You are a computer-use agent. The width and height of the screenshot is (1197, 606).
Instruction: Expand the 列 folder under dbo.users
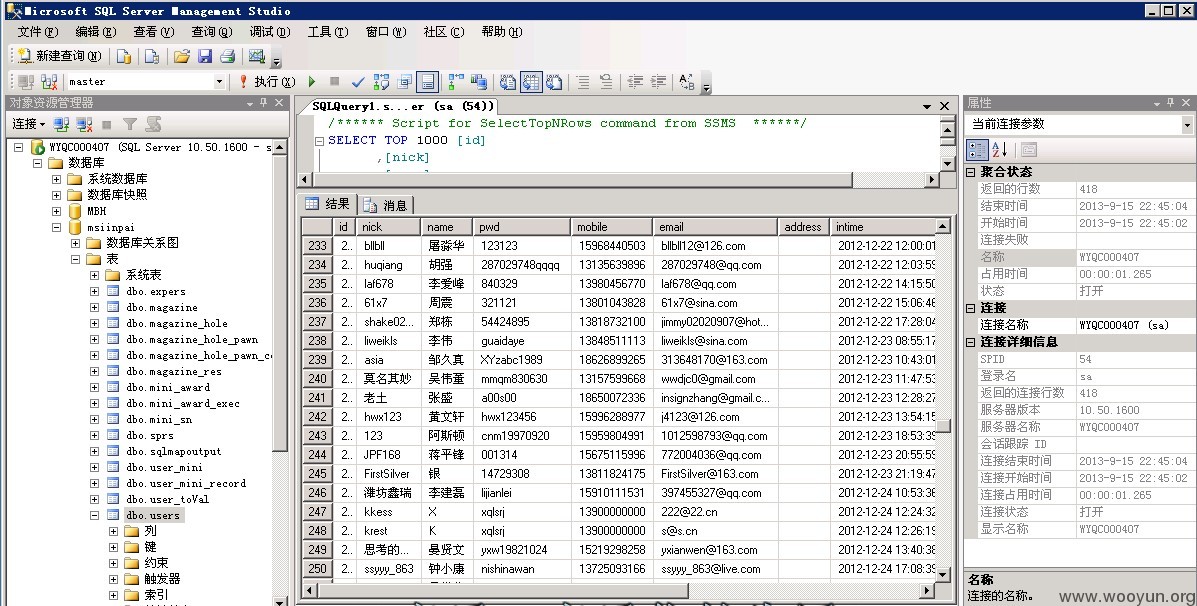pyautogui.click(x=114, y=531)
